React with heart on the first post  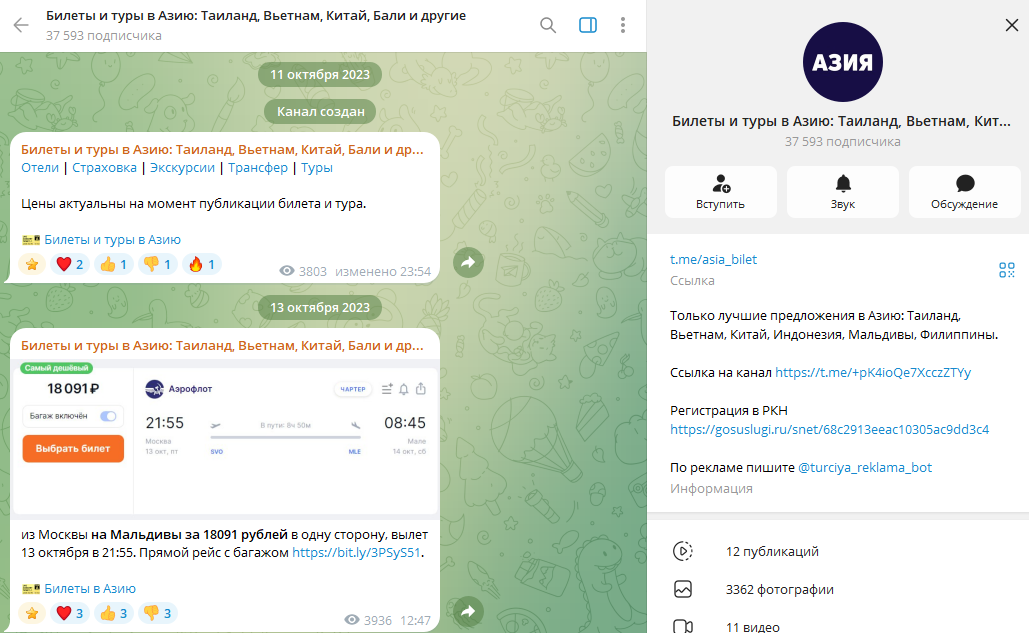coord(70,265)
